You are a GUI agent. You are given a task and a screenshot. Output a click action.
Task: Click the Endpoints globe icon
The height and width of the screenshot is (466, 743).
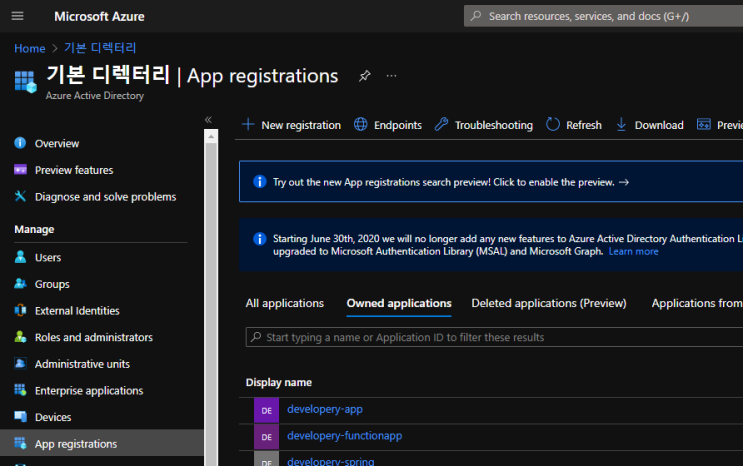tap(361, 124)
